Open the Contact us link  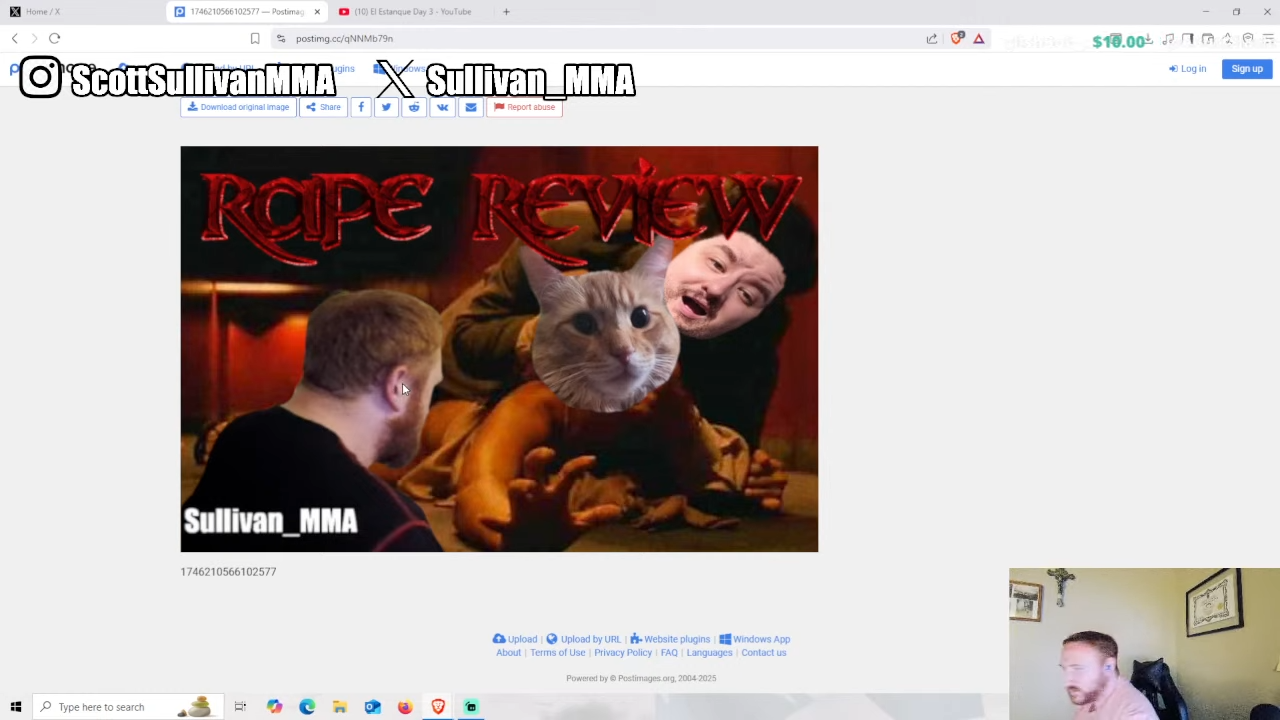pos(763,653)
